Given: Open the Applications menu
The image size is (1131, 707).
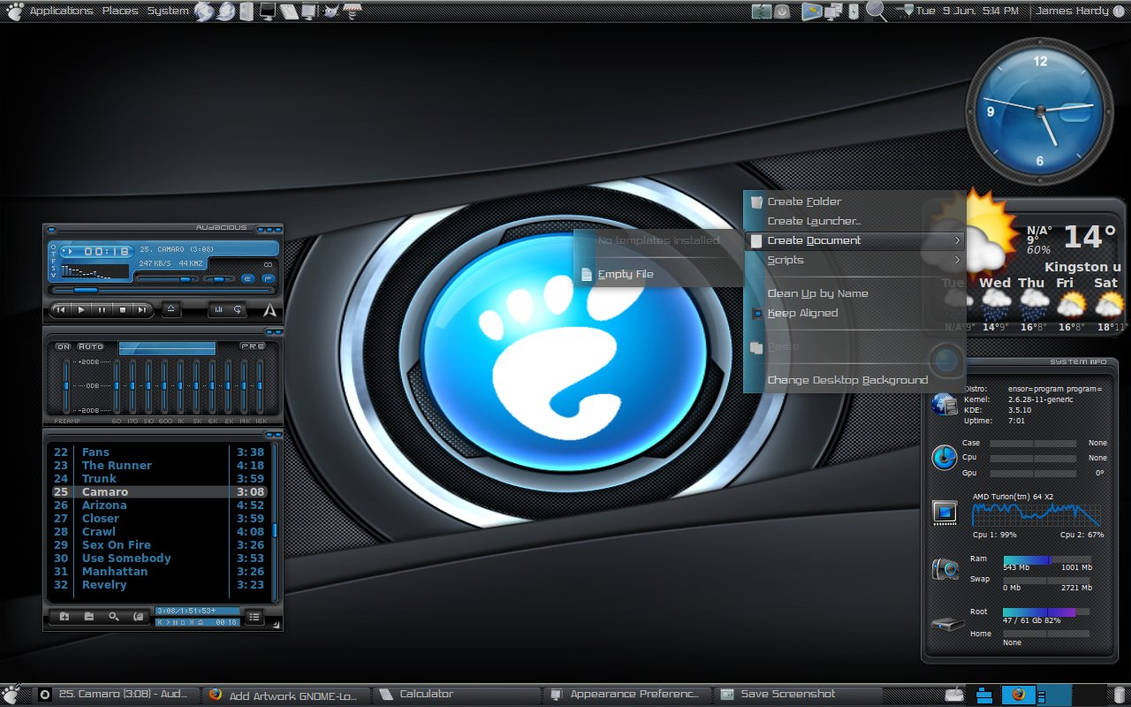Looking at the screenshot, I should 61,11.
